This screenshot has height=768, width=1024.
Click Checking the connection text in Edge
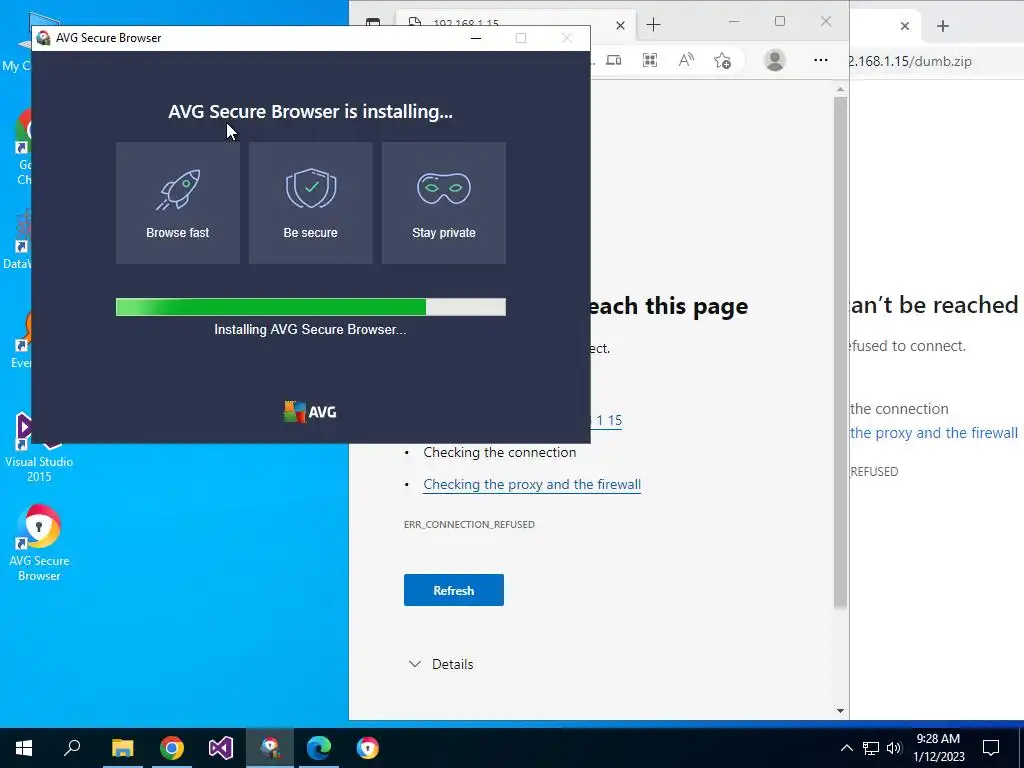pos(500,453)
